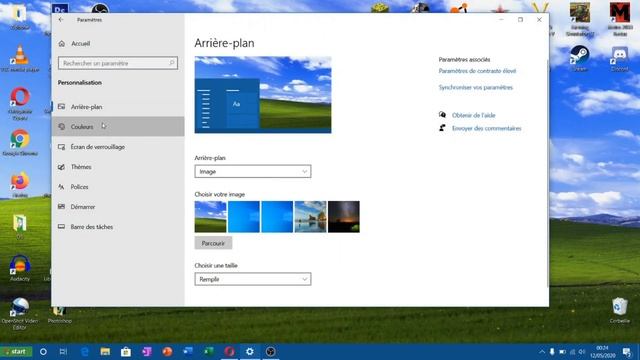Open the Couleurs settings page

pyautogui.click(x=118, y=127)
